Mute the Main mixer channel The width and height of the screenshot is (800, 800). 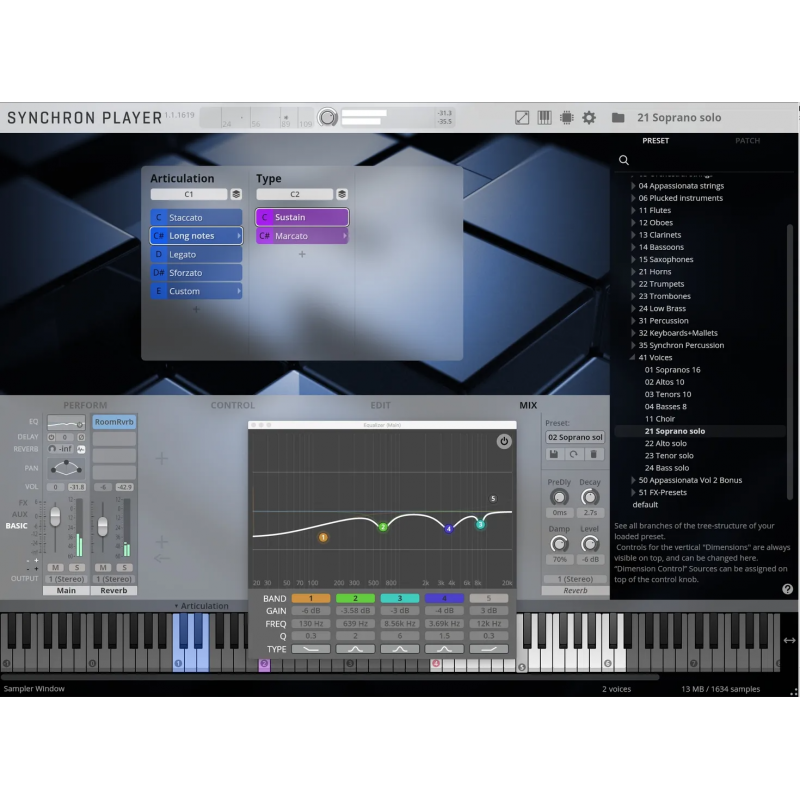tap(56, 567)
